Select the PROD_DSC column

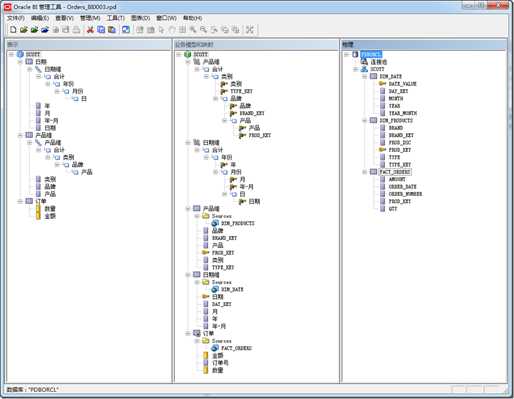pyautogui.click(x=400, y=143)
